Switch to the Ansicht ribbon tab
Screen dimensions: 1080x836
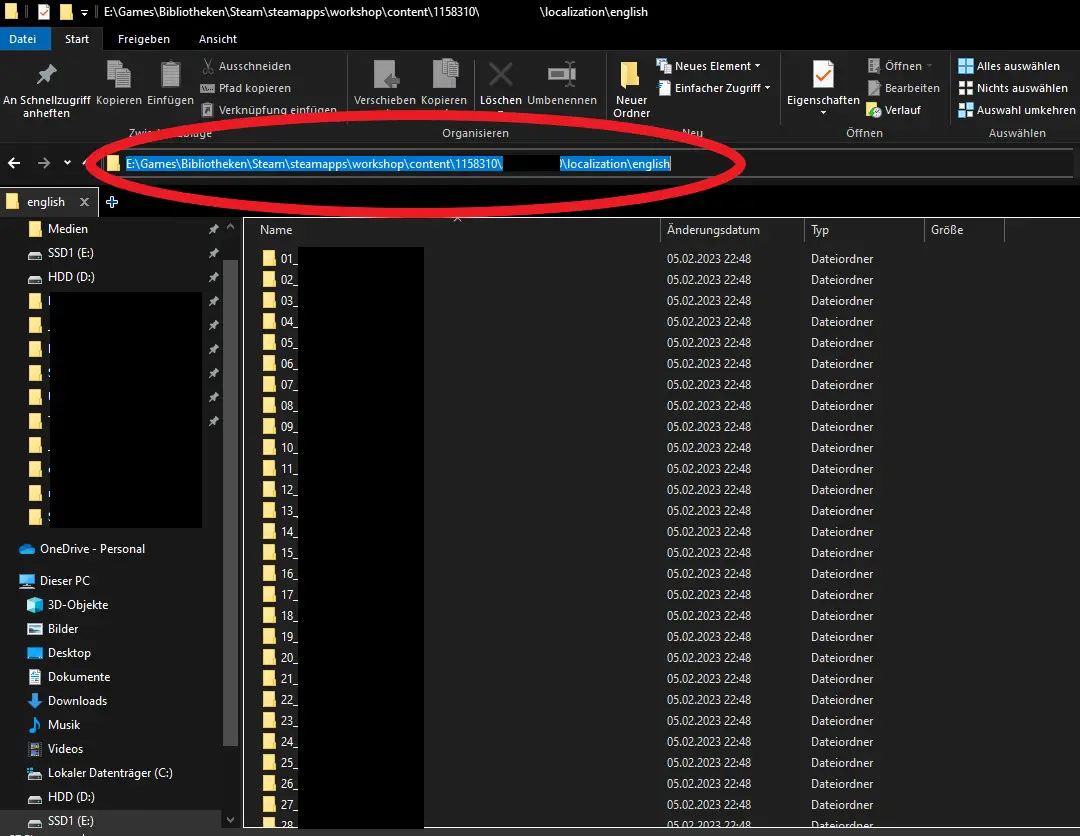218,39
